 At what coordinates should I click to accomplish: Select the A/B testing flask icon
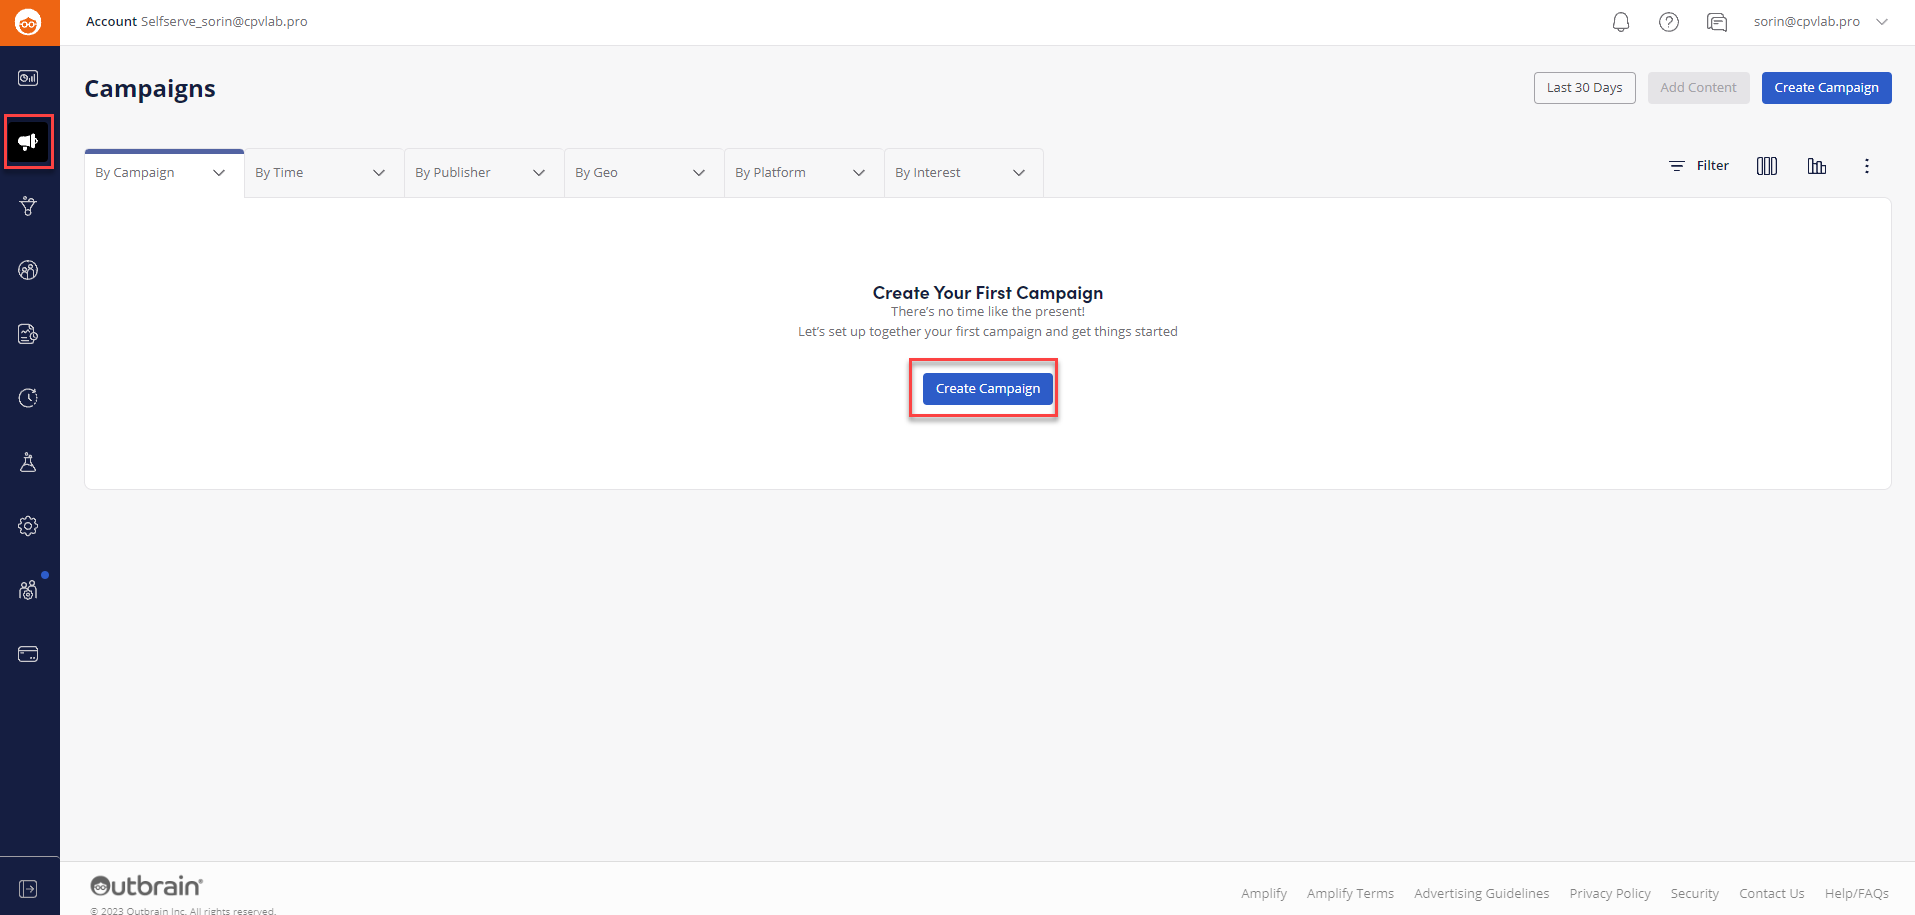click(28, 461)
